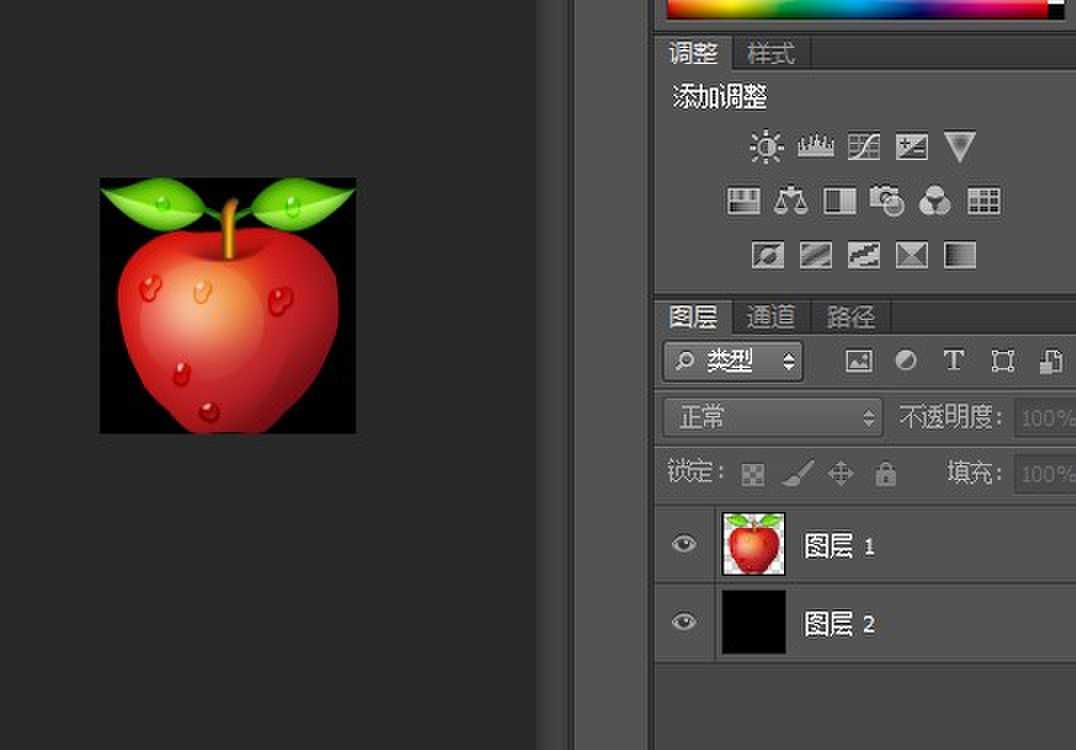The width and height of the screenshot is (1076, 750).
Task: Open the 正常 blend mode dropdown
Action: (x=773, y=417)
